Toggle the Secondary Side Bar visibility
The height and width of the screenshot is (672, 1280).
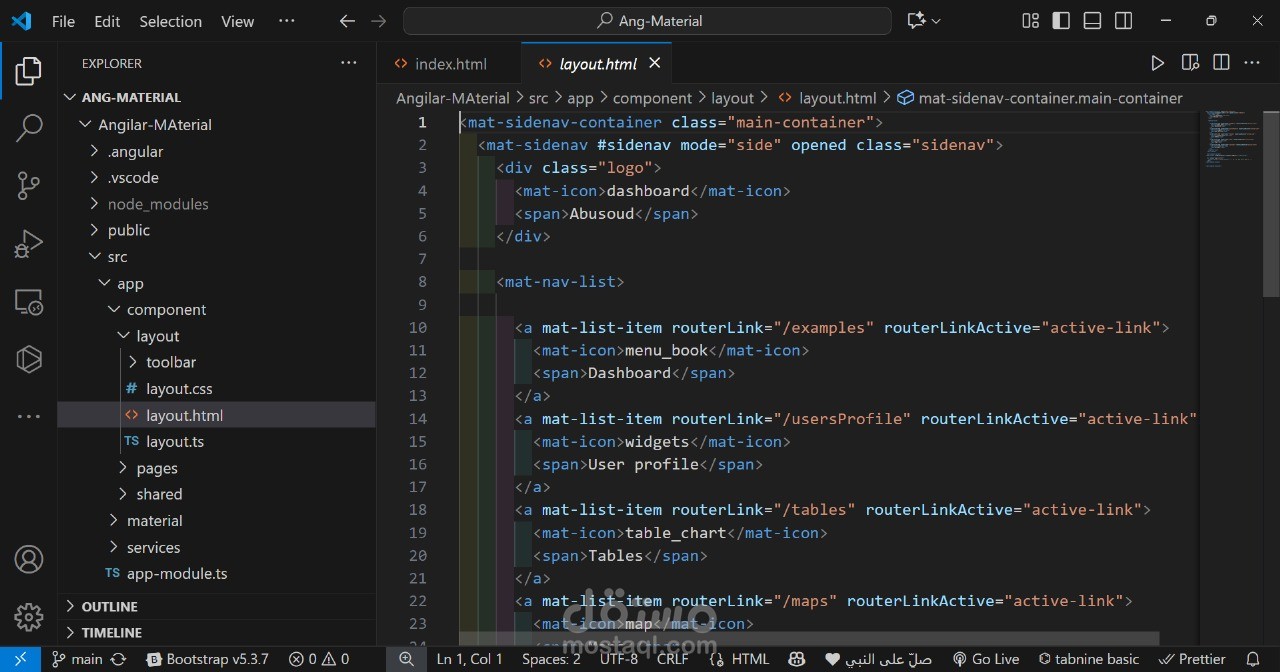pos(1123,21)
